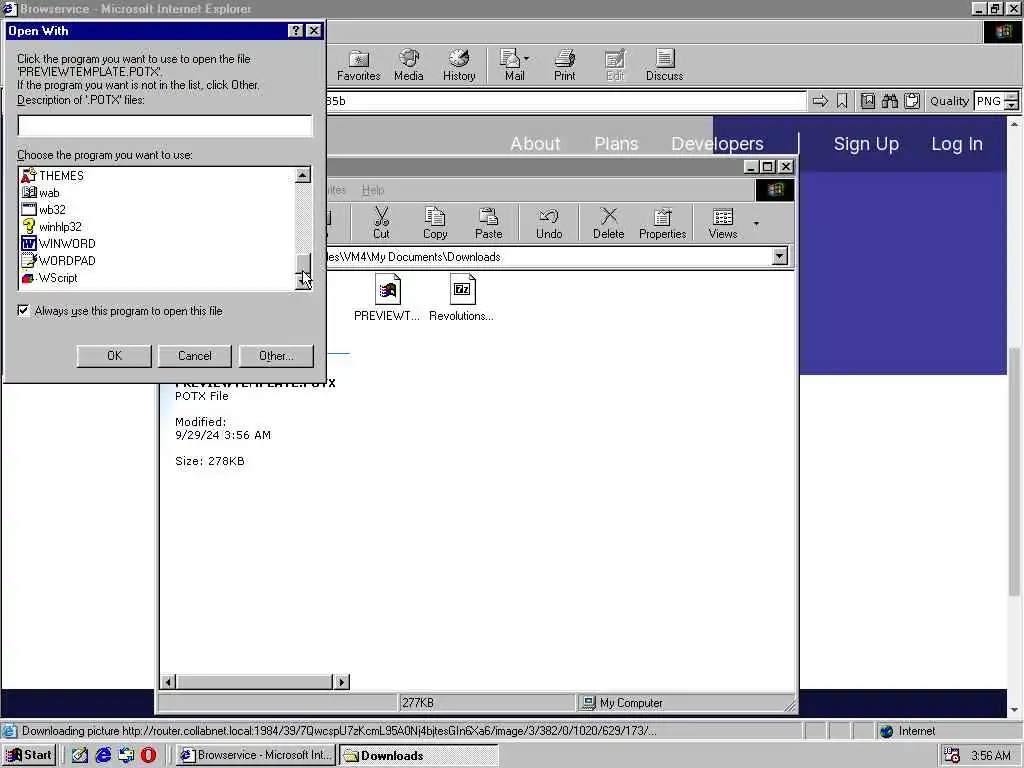
Task: Click the Start button on taskbar
Action: click(29, 755)
